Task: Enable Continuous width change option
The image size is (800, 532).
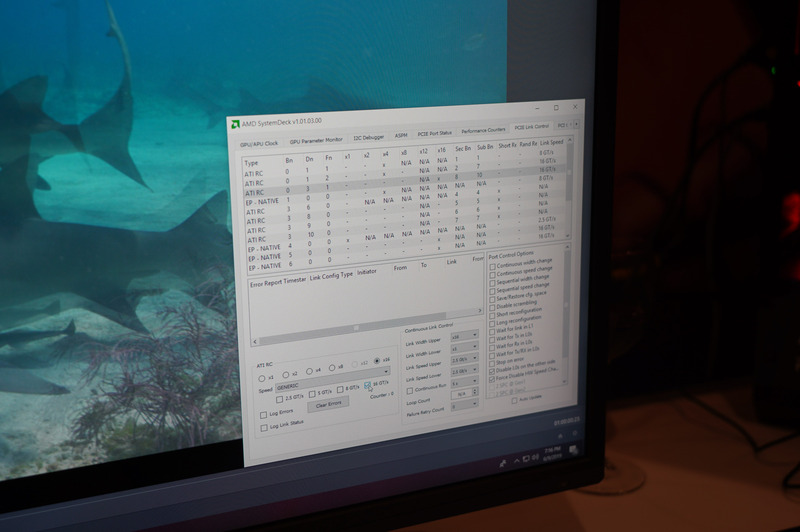Action: pos(492,267)
